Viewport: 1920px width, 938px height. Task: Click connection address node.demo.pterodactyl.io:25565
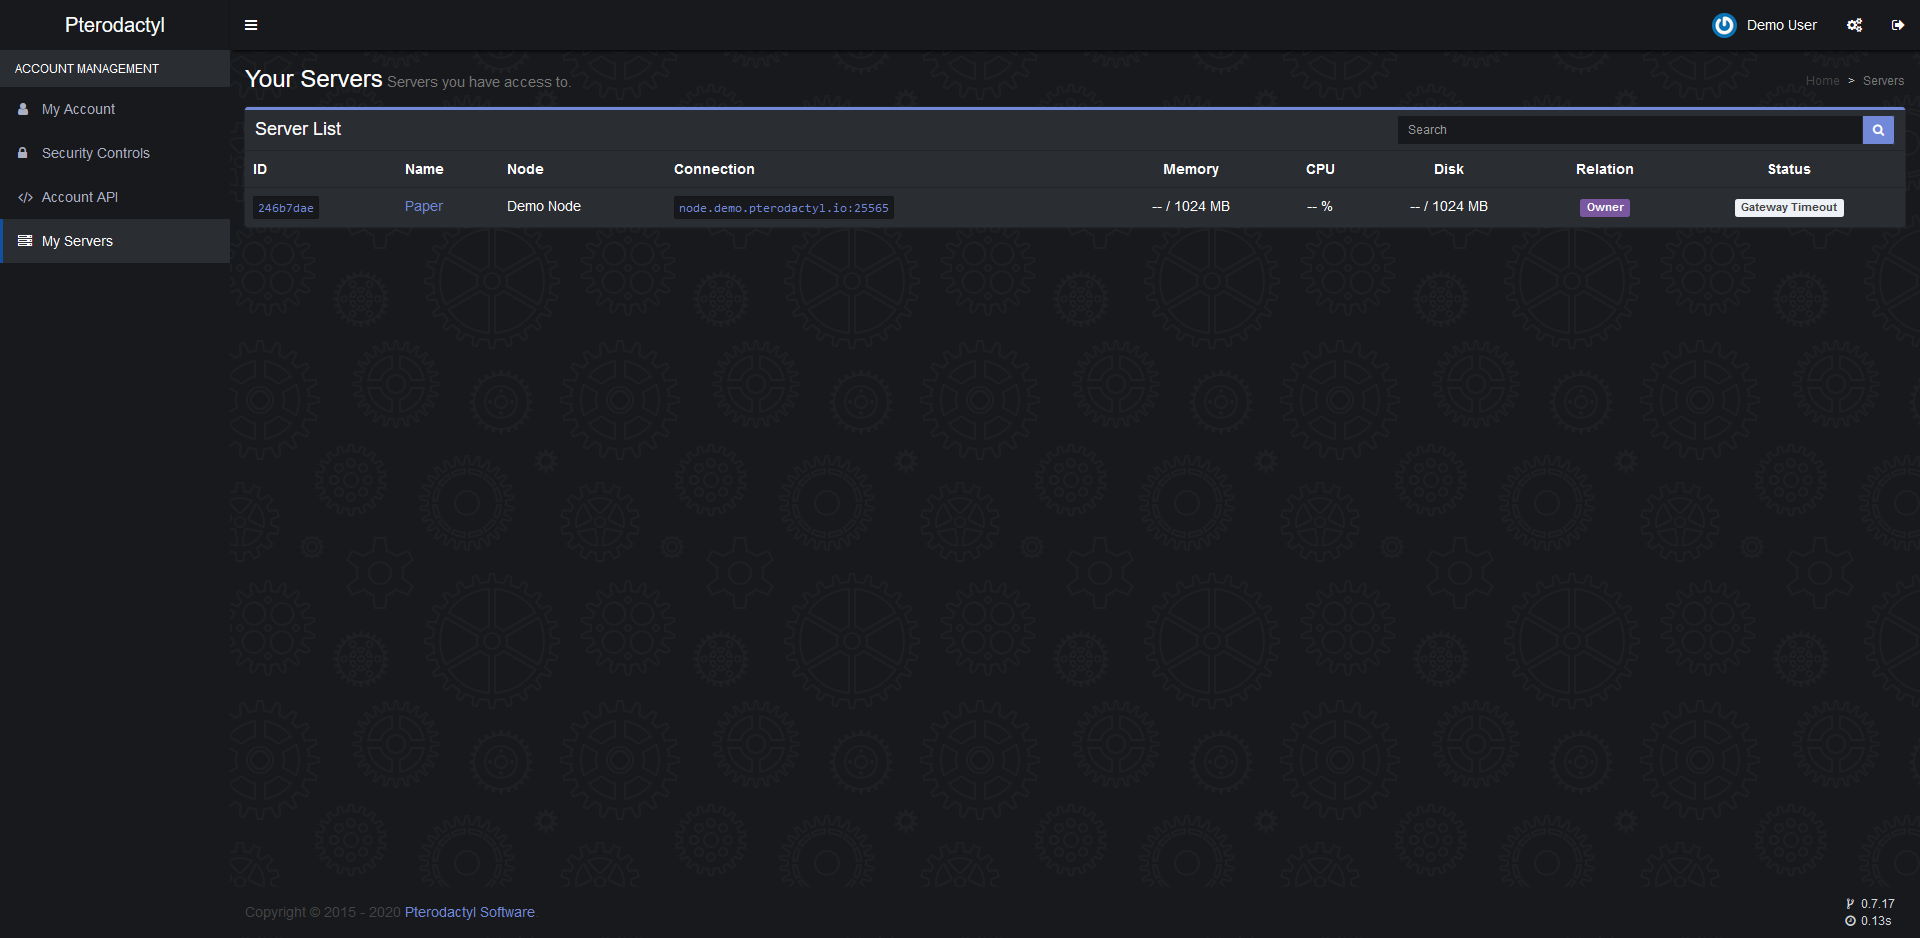pyautogui.click(x=784, y=208)
